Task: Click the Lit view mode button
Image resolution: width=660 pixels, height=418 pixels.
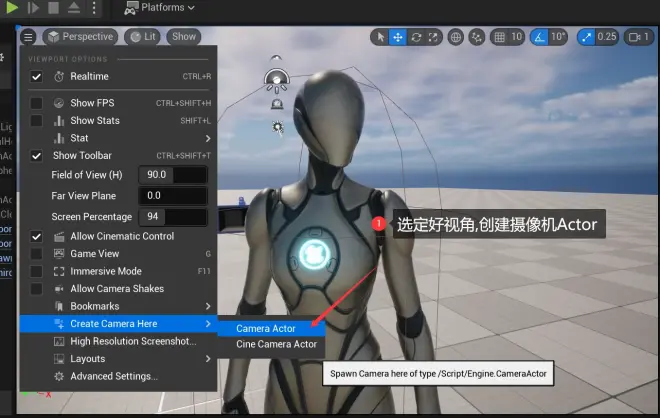Action: point(143,37)
